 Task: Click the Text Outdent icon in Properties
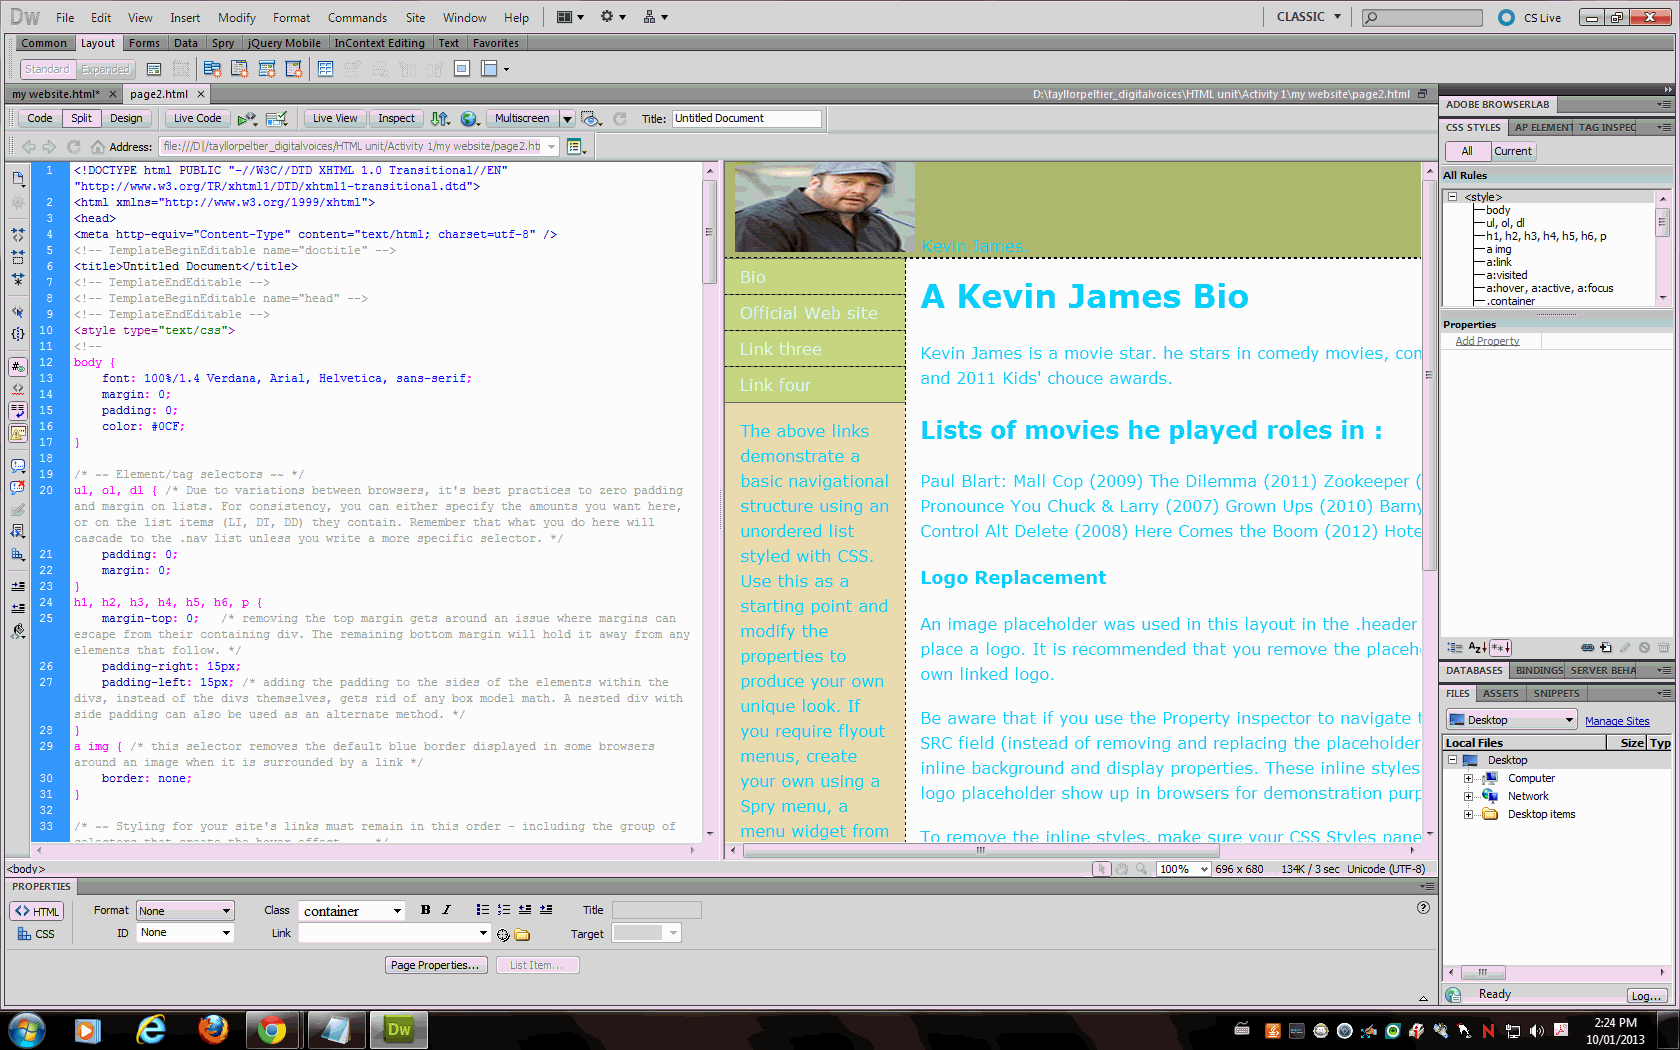(525, 910)
